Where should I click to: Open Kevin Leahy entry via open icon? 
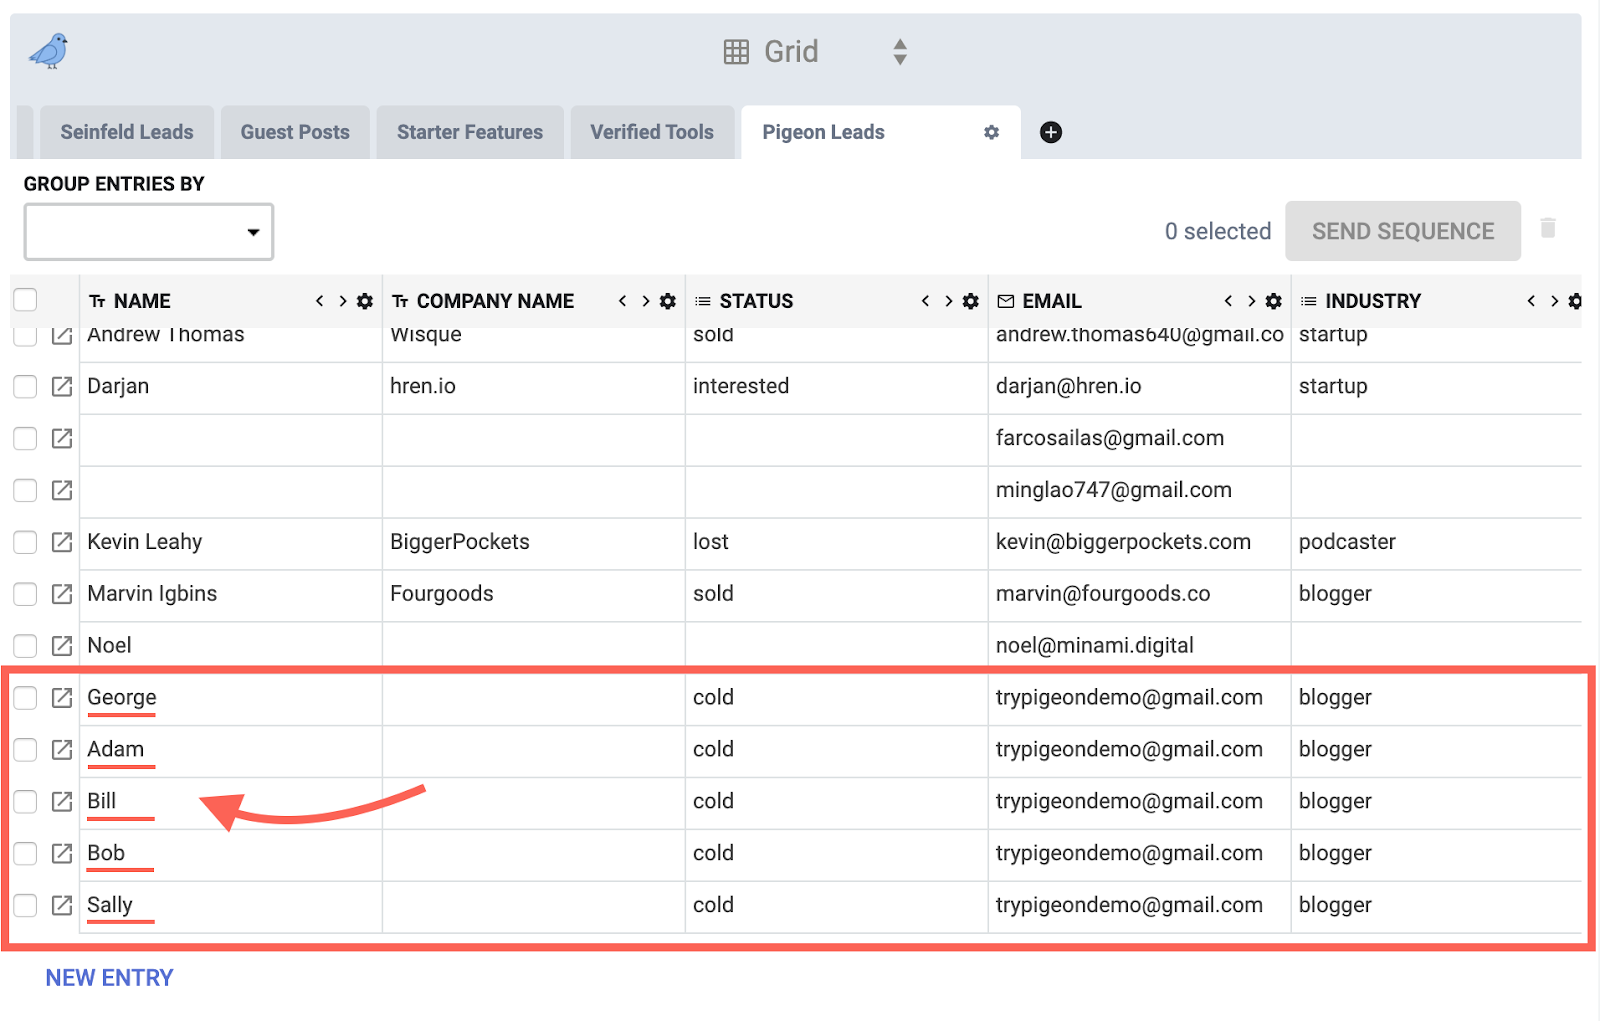click(x=62, y=542)
